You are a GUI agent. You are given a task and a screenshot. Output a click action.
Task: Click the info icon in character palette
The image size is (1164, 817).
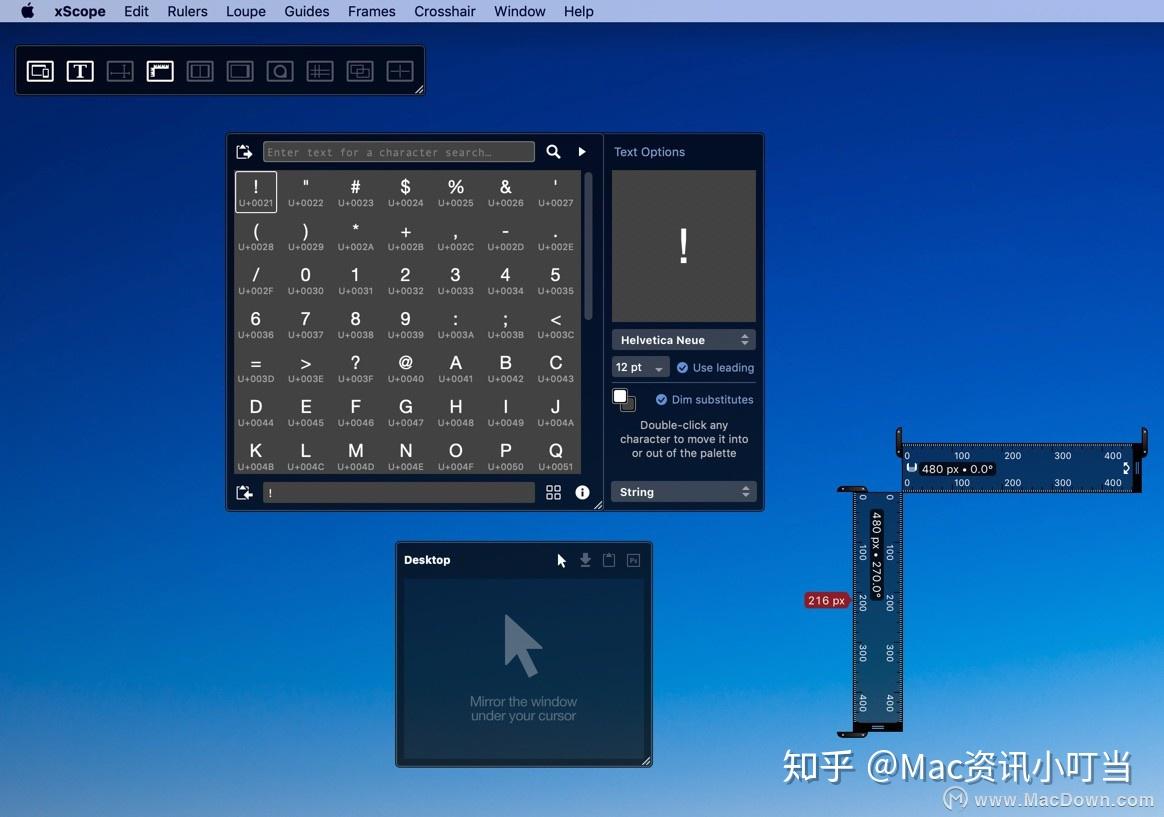tap(583, 492)
